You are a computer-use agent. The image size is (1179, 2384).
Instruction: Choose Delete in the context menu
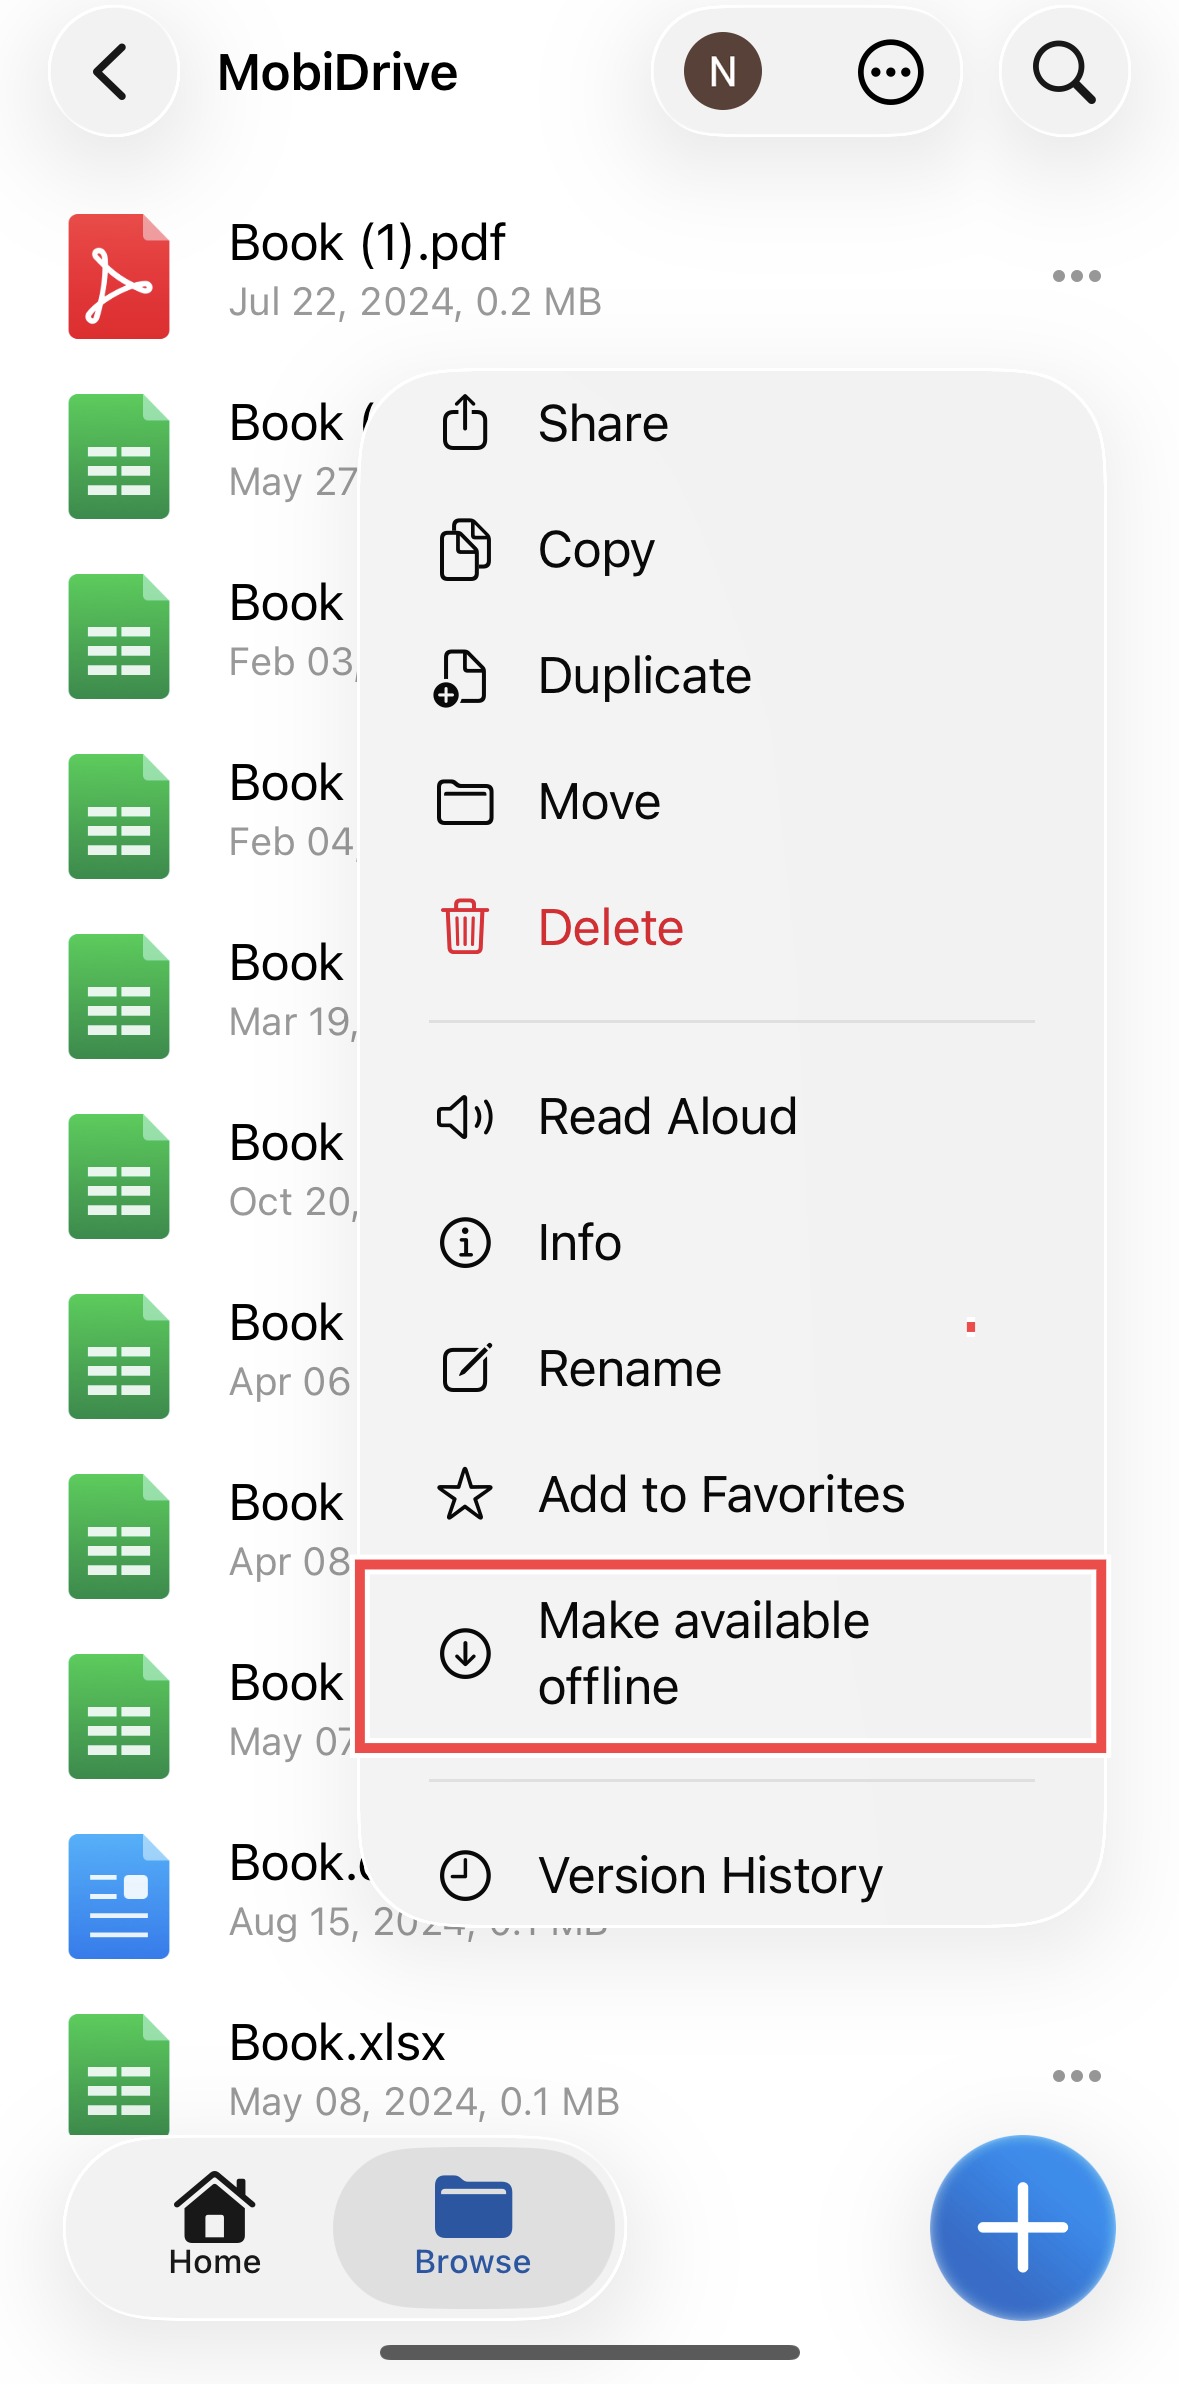pos(732,927)
